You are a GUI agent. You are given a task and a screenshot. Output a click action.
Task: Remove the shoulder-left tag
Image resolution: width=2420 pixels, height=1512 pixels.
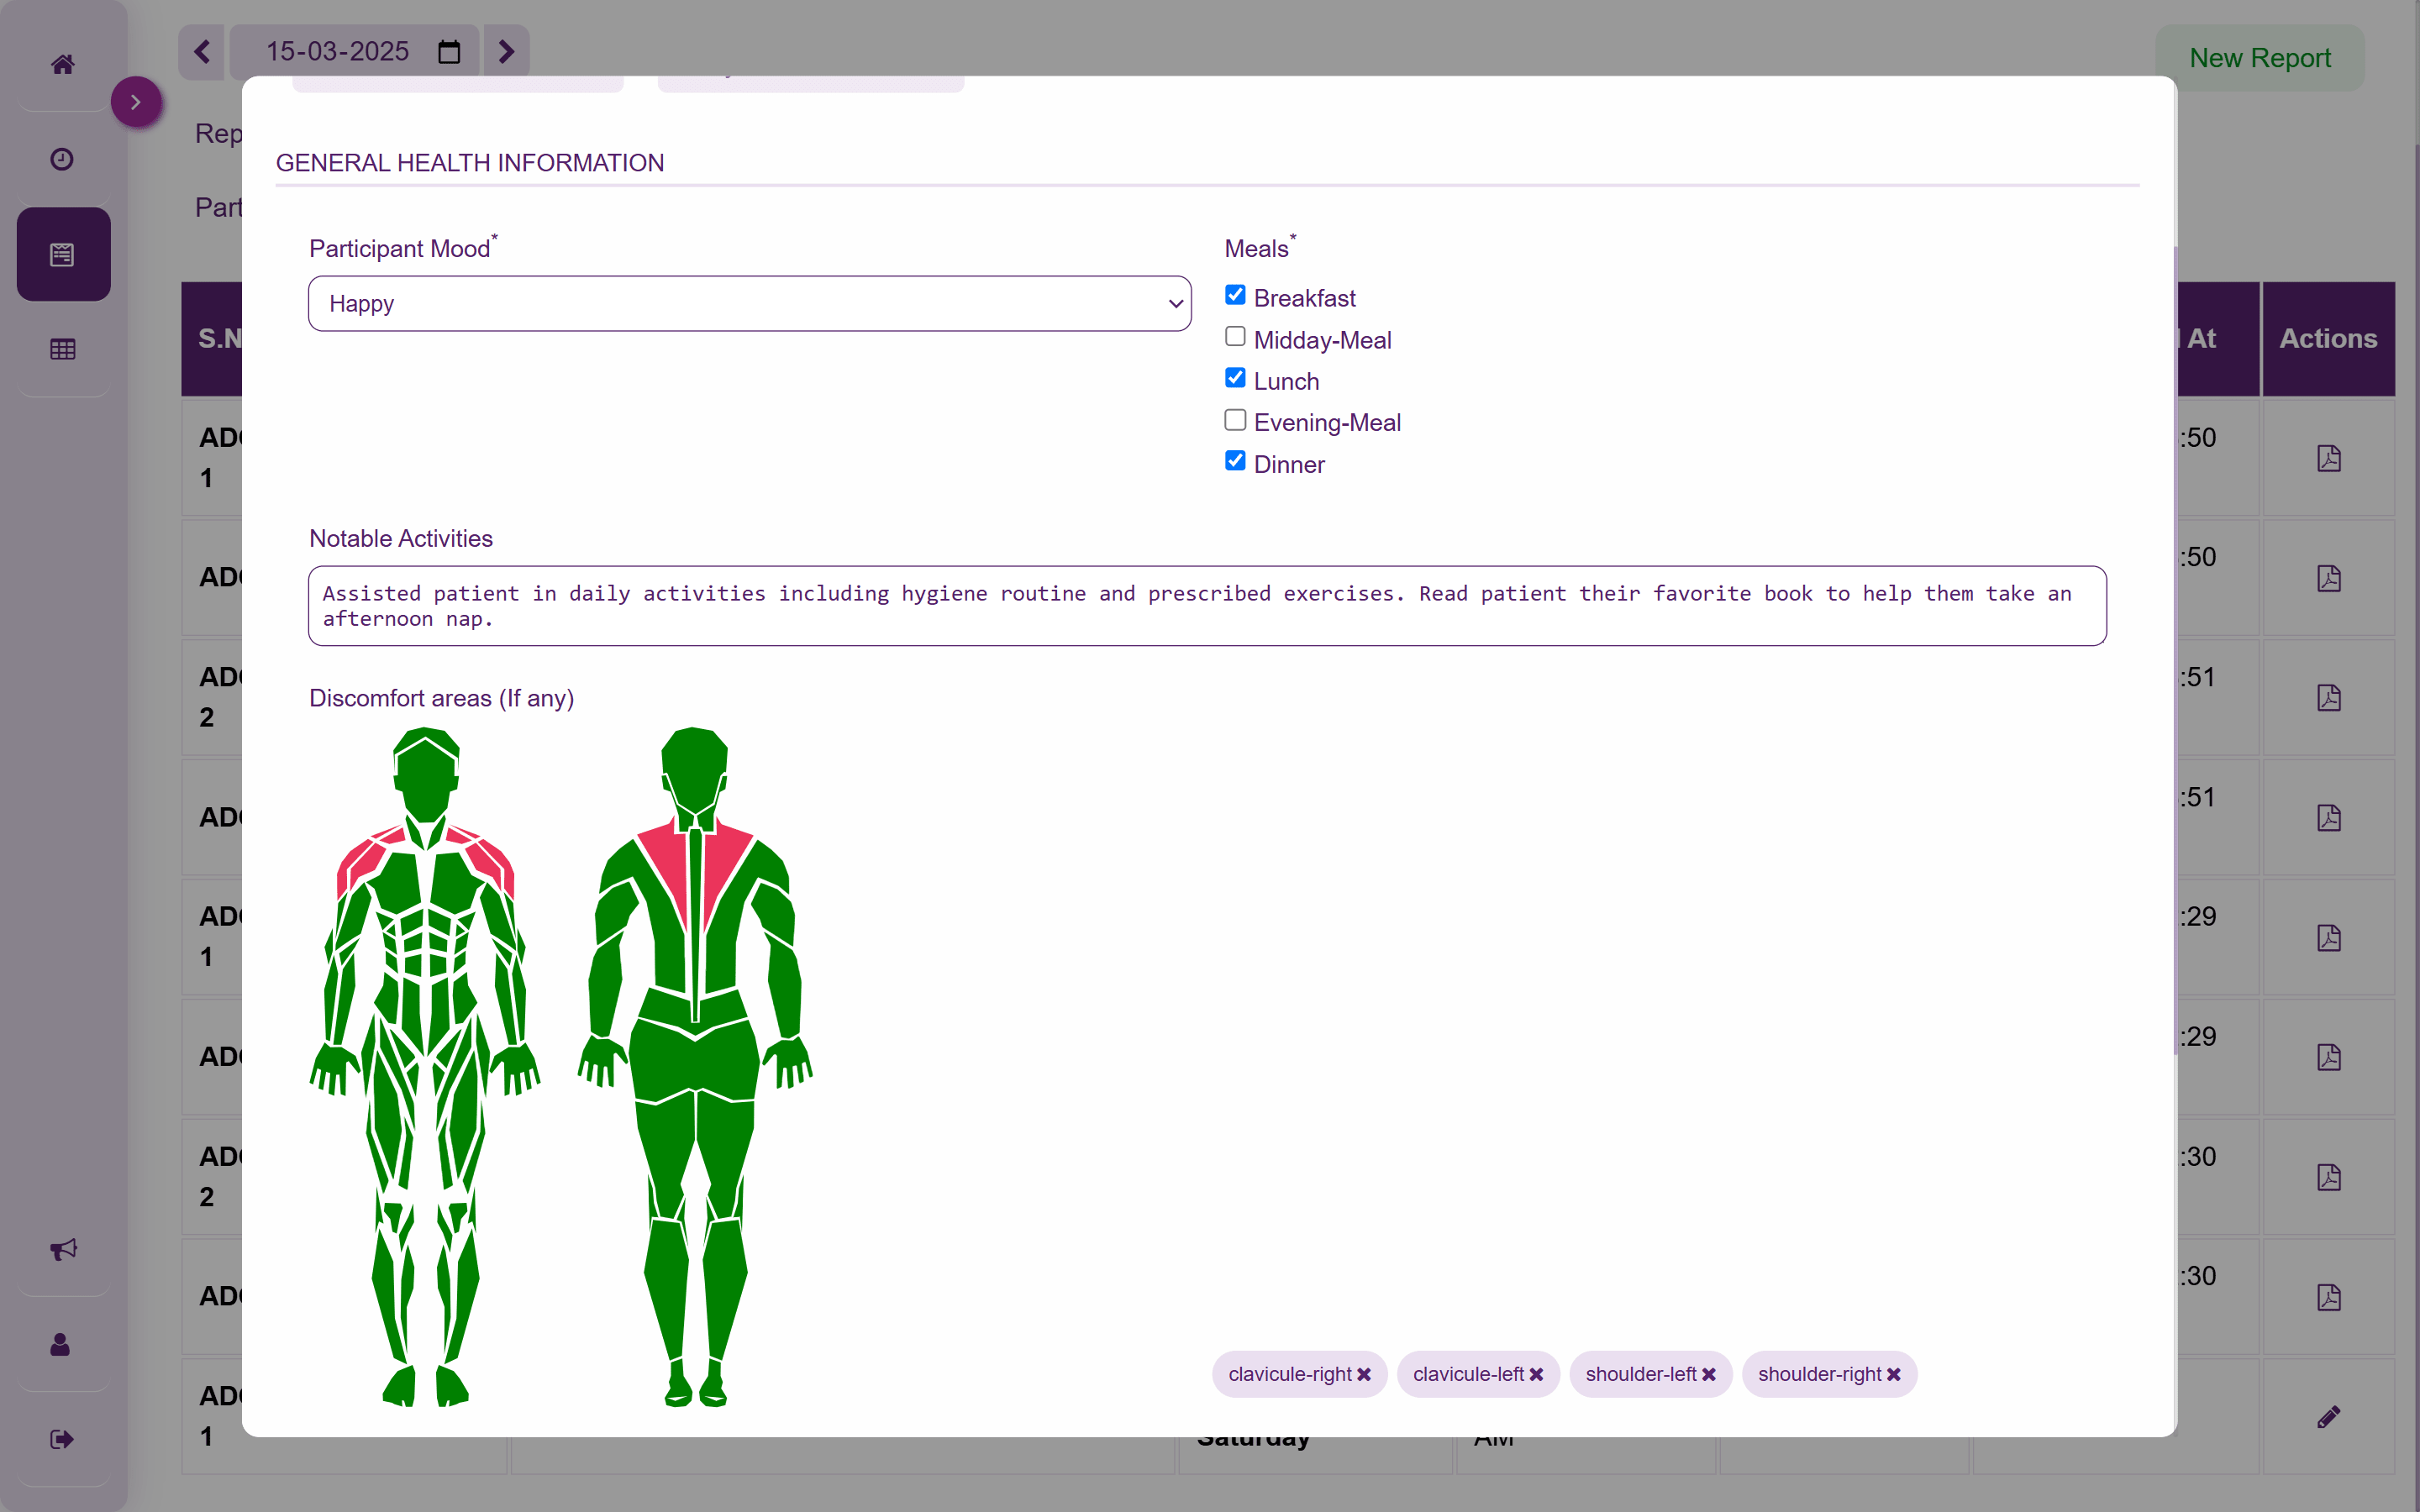(1709, 1375)
